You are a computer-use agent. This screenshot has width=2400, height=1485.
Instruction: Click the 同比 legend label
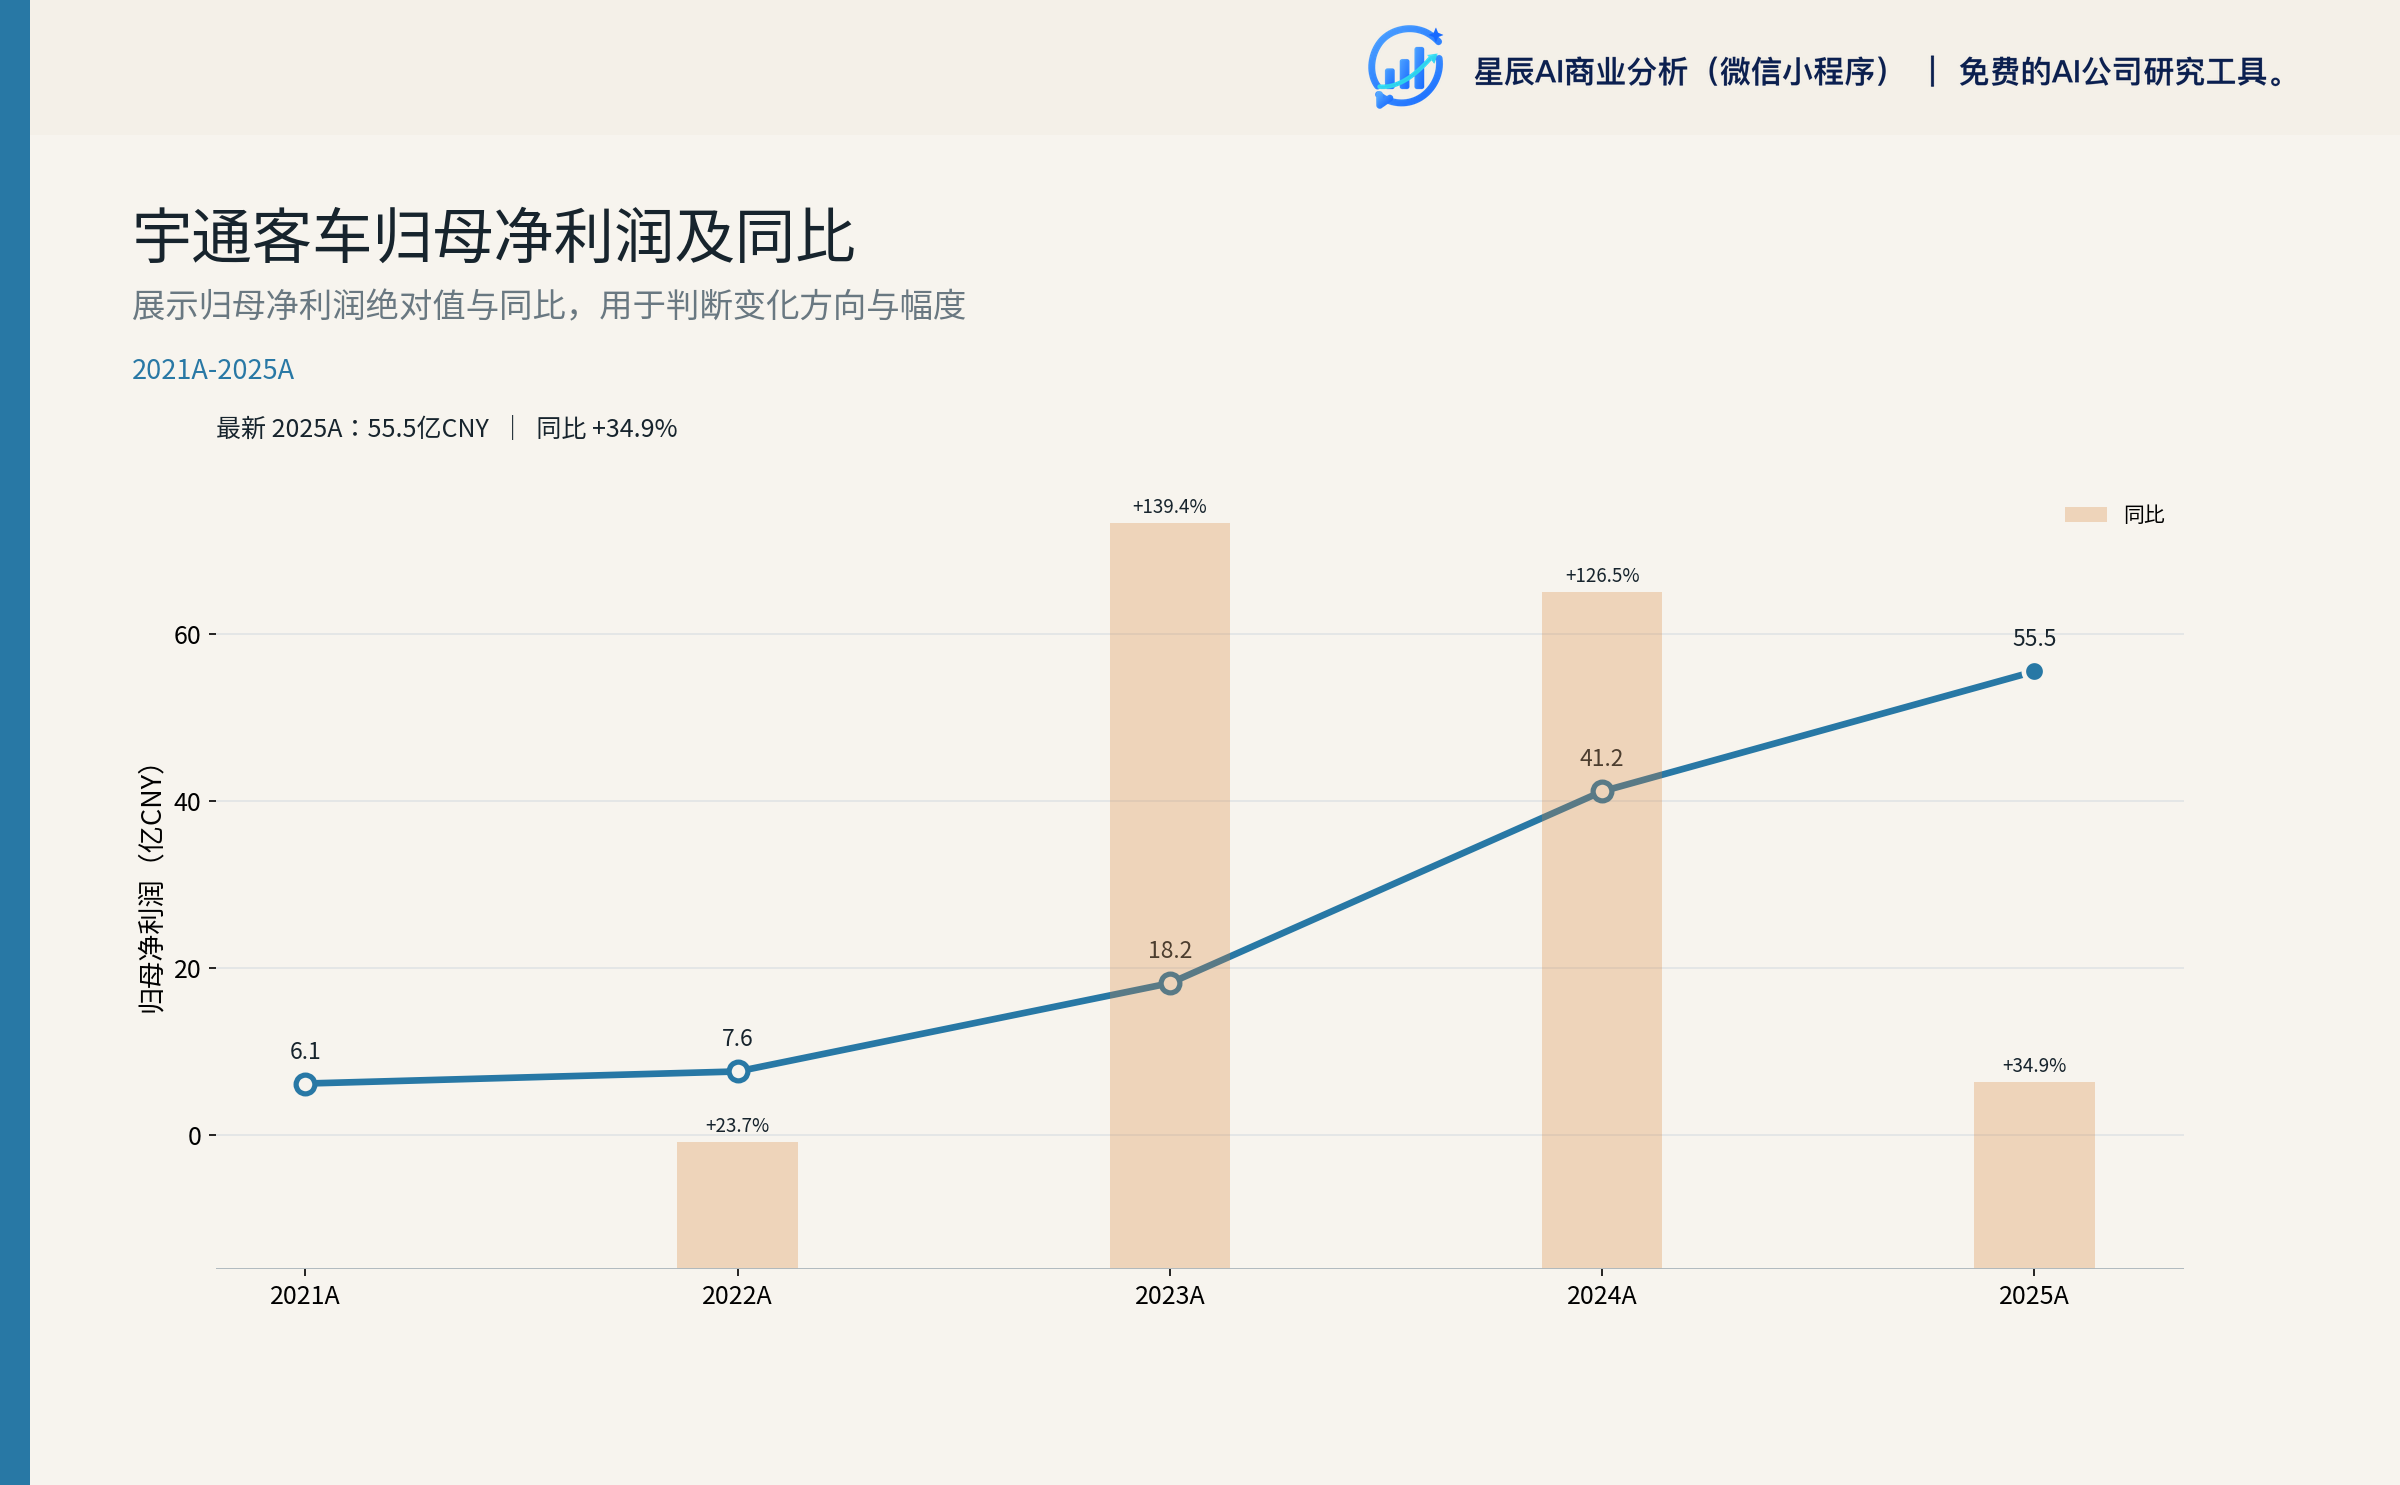coord(2143,514)
